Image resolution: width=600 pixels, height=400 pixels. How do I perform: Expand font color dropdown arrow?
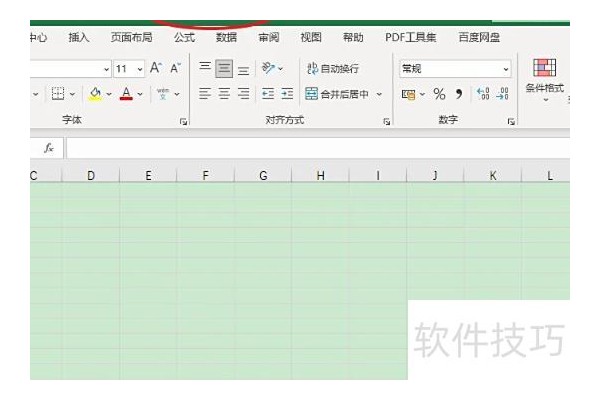coord(140,94)
